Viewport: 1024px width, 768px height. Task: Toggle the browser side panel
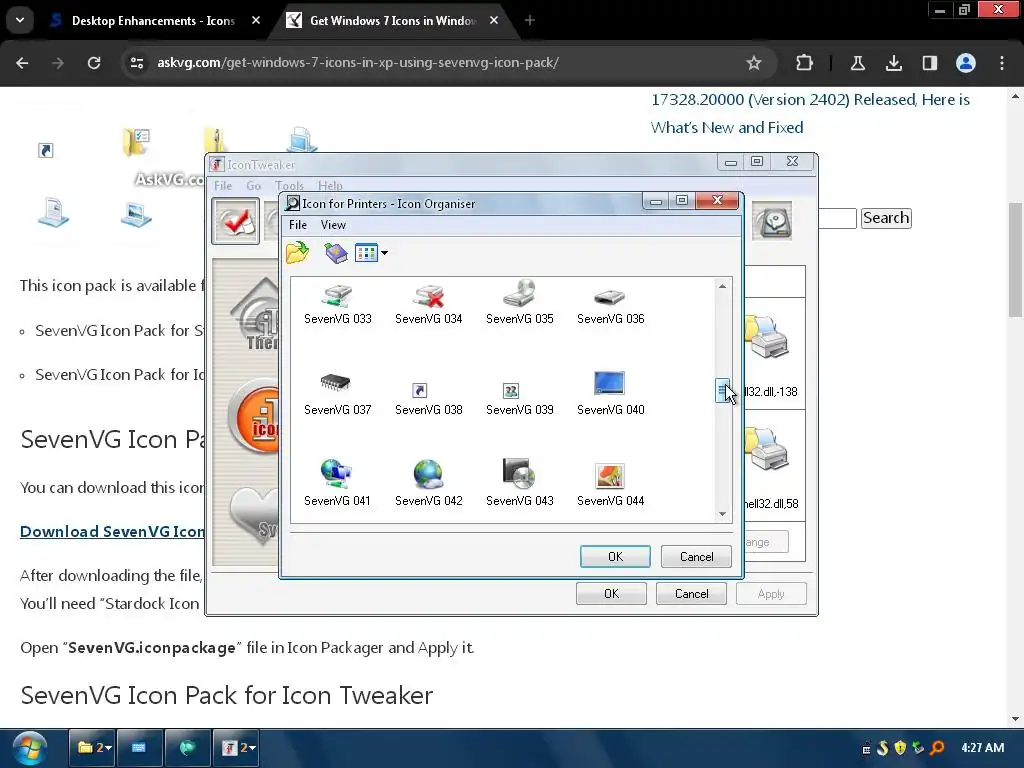click(x=929, y=63)
